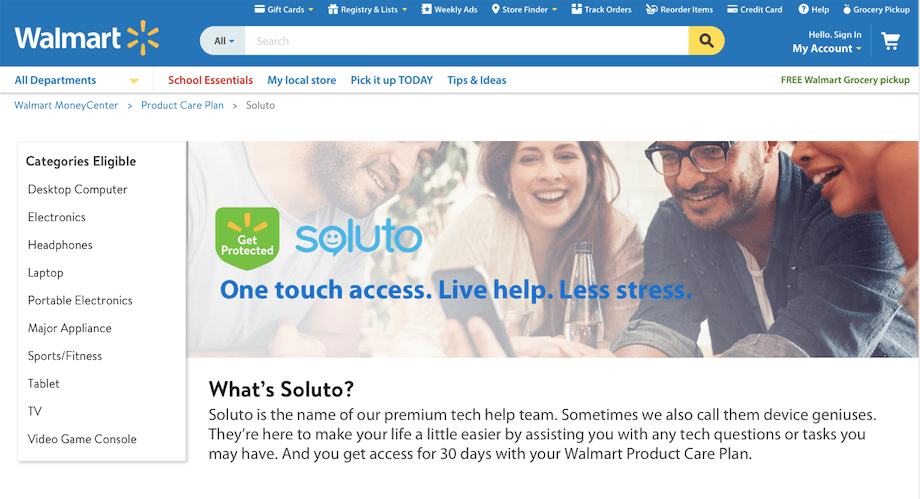Expand the Registry & Lists menu

point(367,9)
